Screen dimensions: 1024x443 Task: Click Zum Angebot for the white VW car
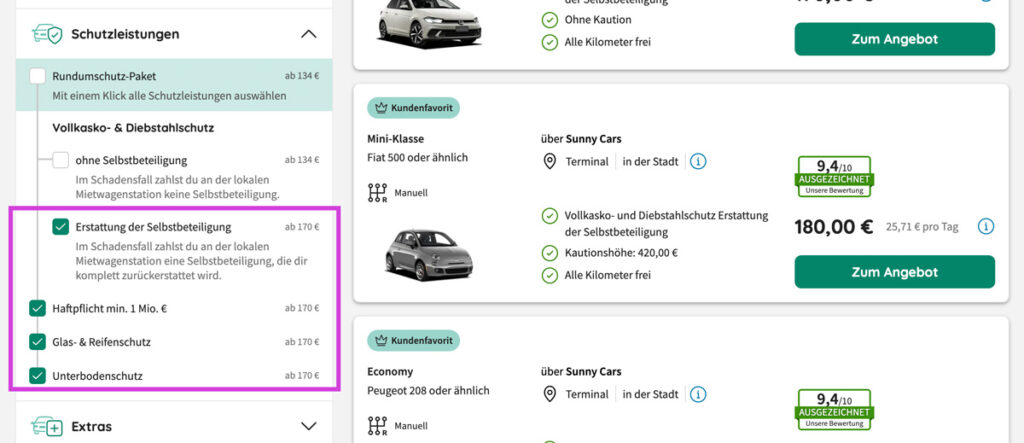pos(895,39)
